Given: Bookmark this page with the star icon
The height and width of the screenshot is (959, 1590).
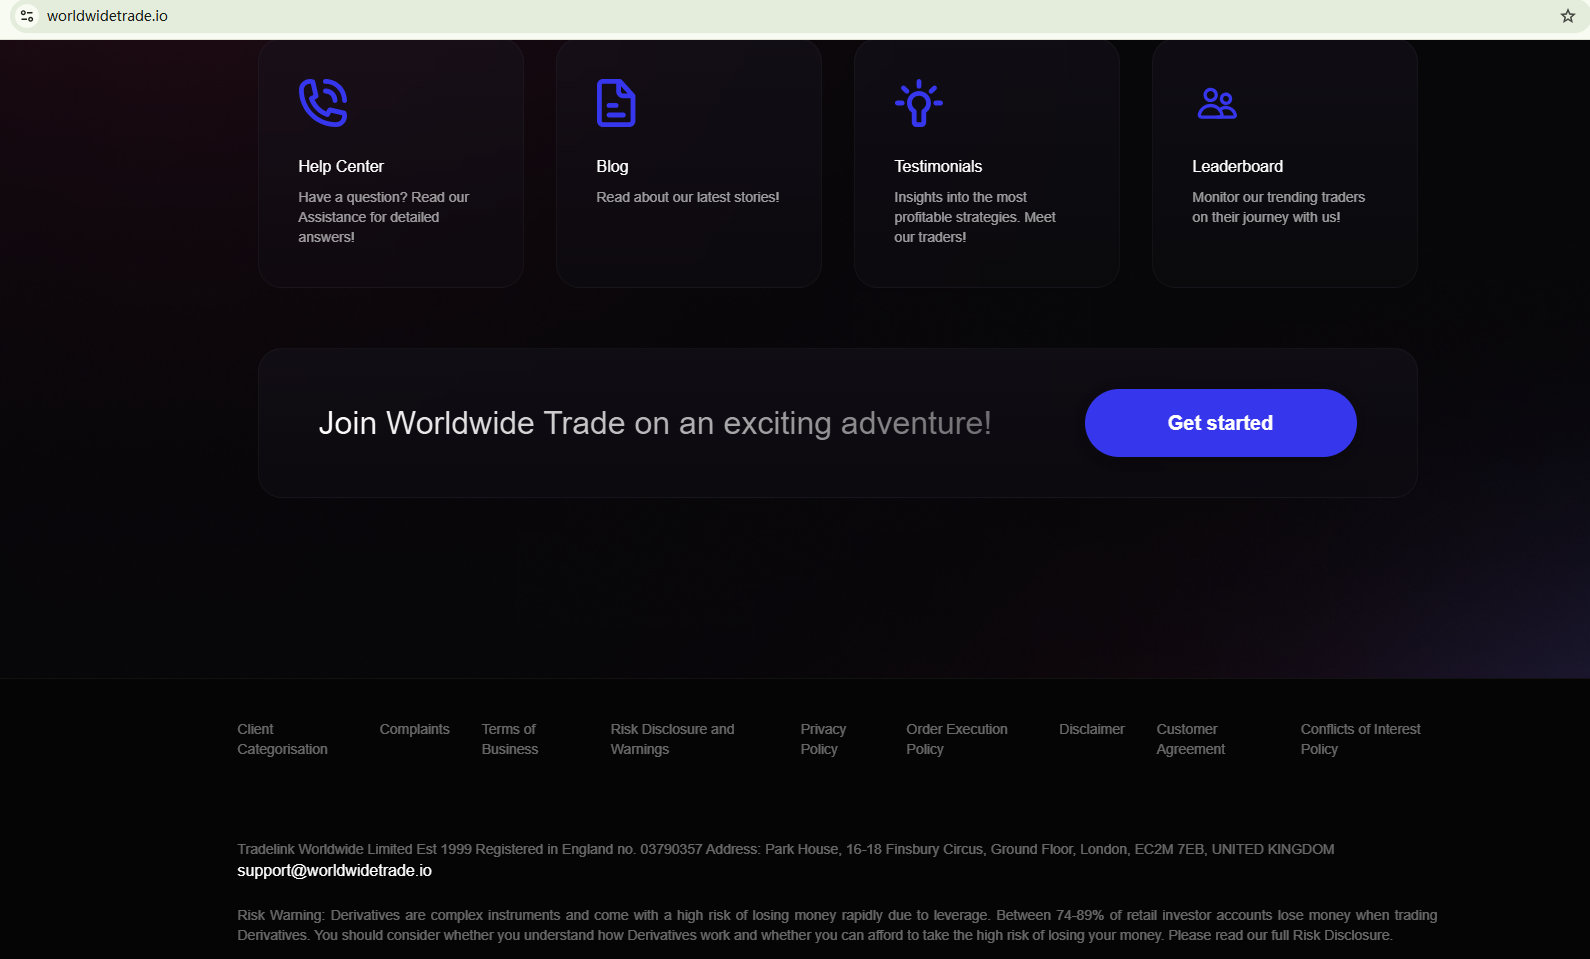Looking at the screenshot, I should 1567,16.
